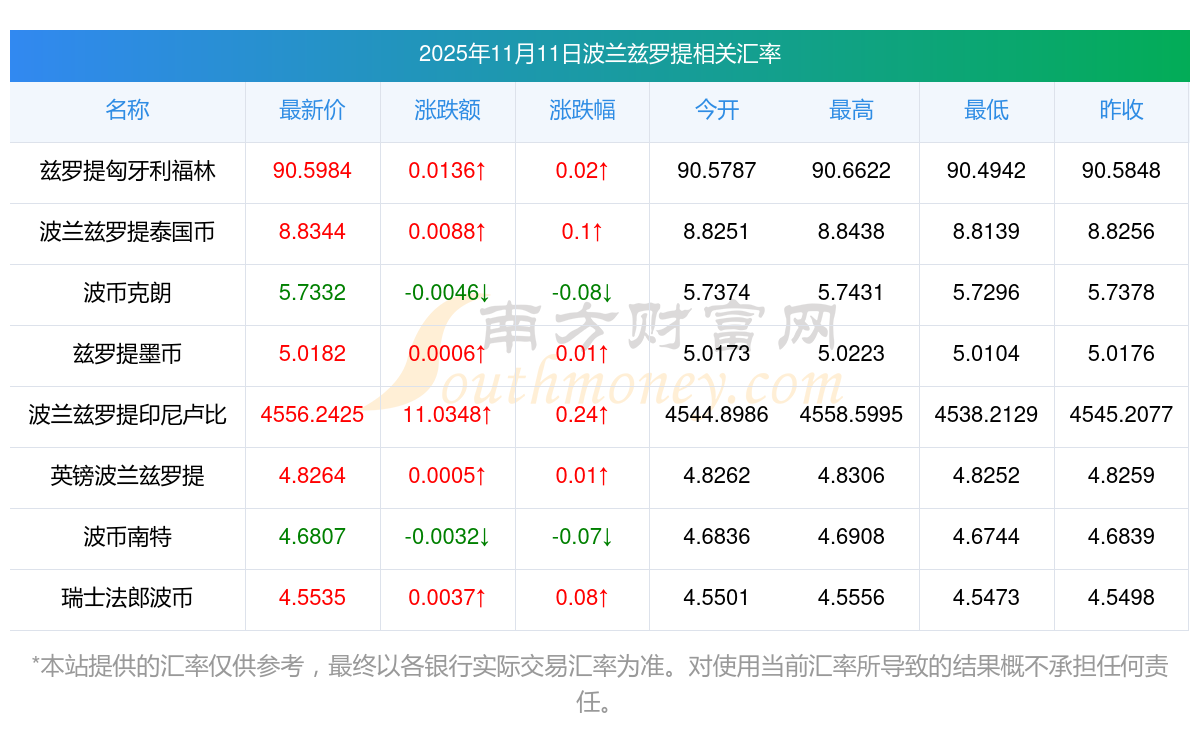Select previous close 5.7378

click(1121, 293)
